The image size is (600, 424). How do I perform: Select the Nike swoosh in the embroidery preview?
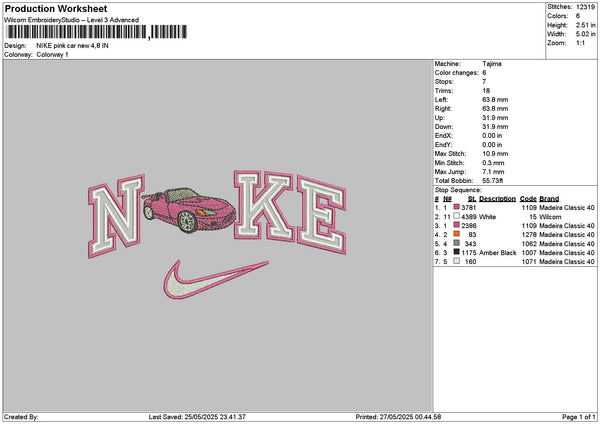click(x=216, y=279)
